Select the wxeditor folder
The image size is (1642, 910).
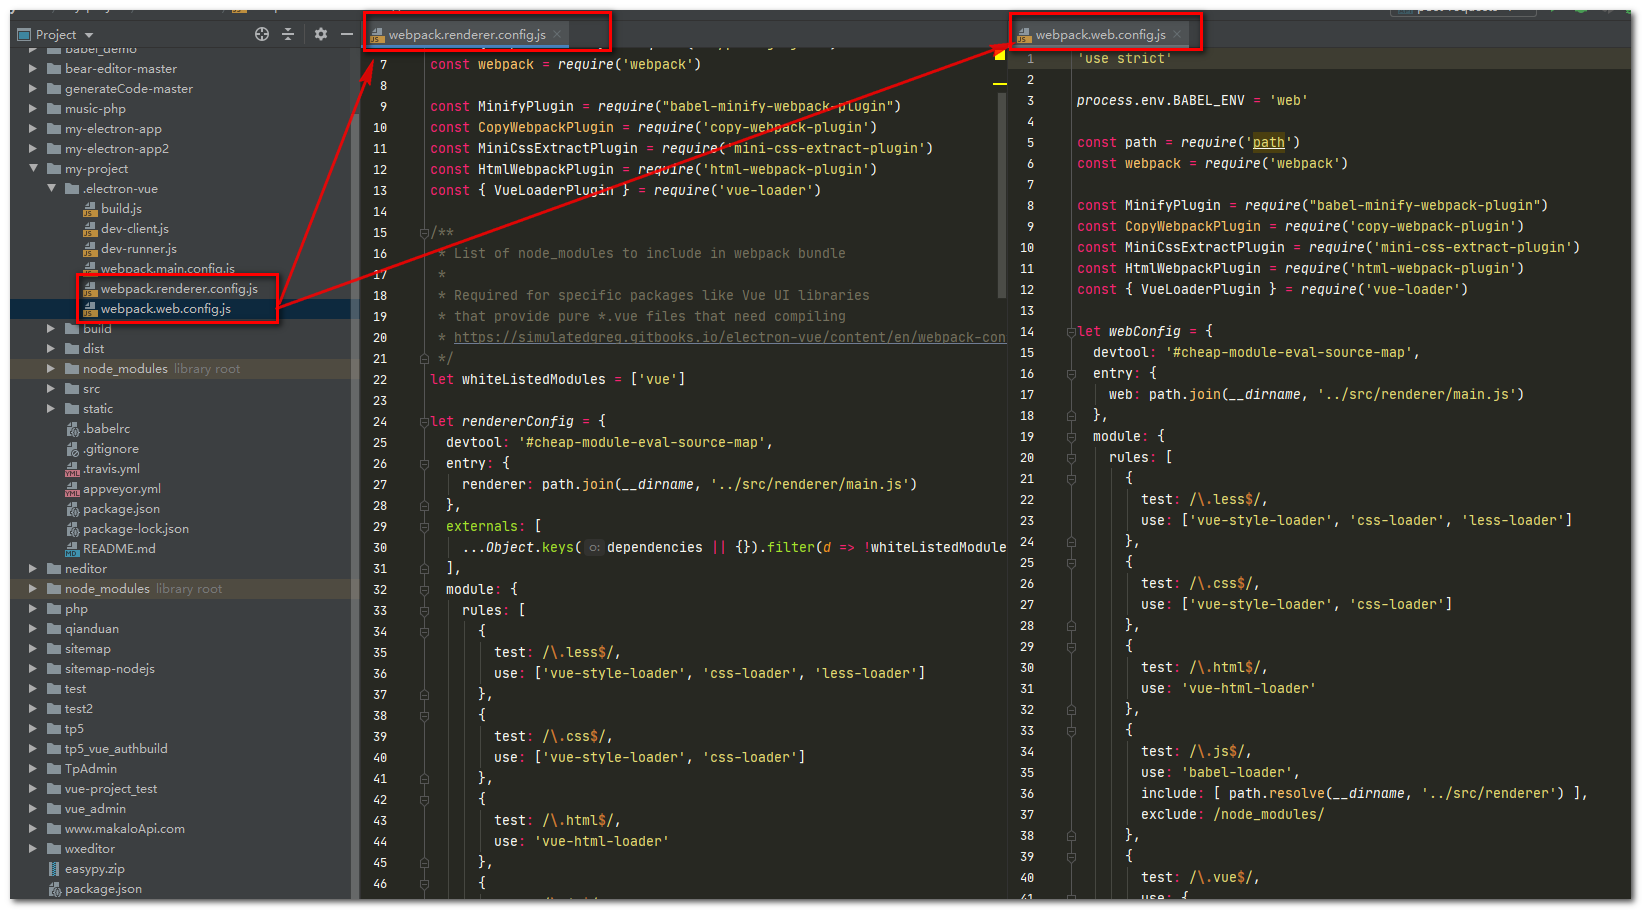tap(90, 849)
